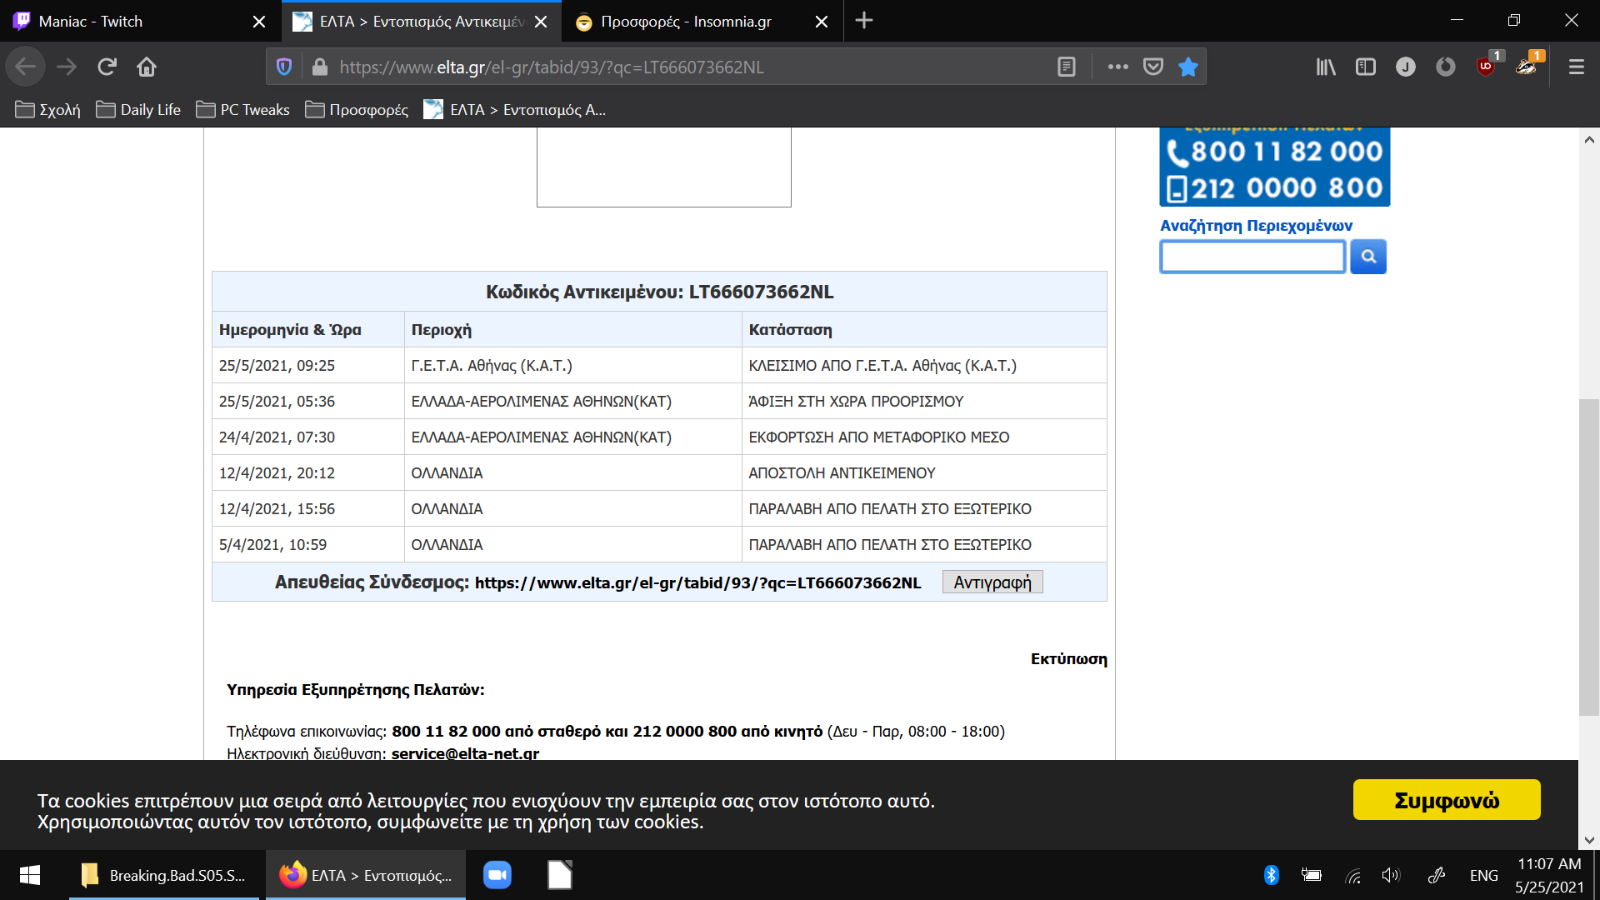Screen dimensions: 1600x900
Task: Open the blank document taskbar app
Action: click(560, 875)
